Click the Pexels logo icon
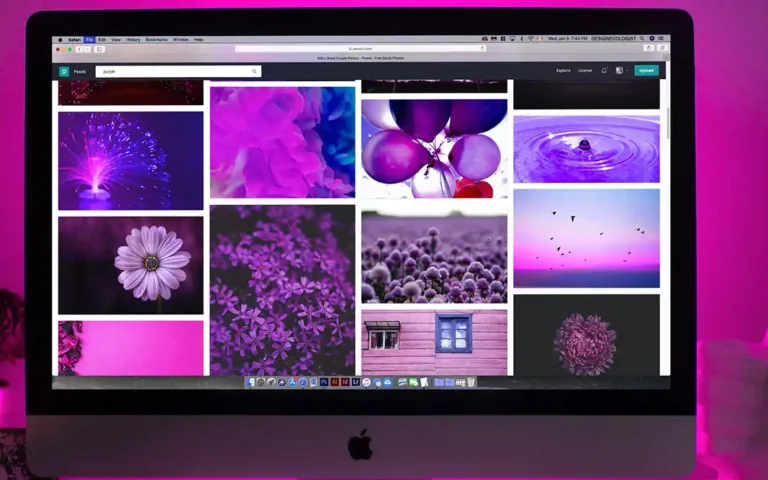Image resolution: width=768 pixels, height=480 pixels. click(64, 71)
